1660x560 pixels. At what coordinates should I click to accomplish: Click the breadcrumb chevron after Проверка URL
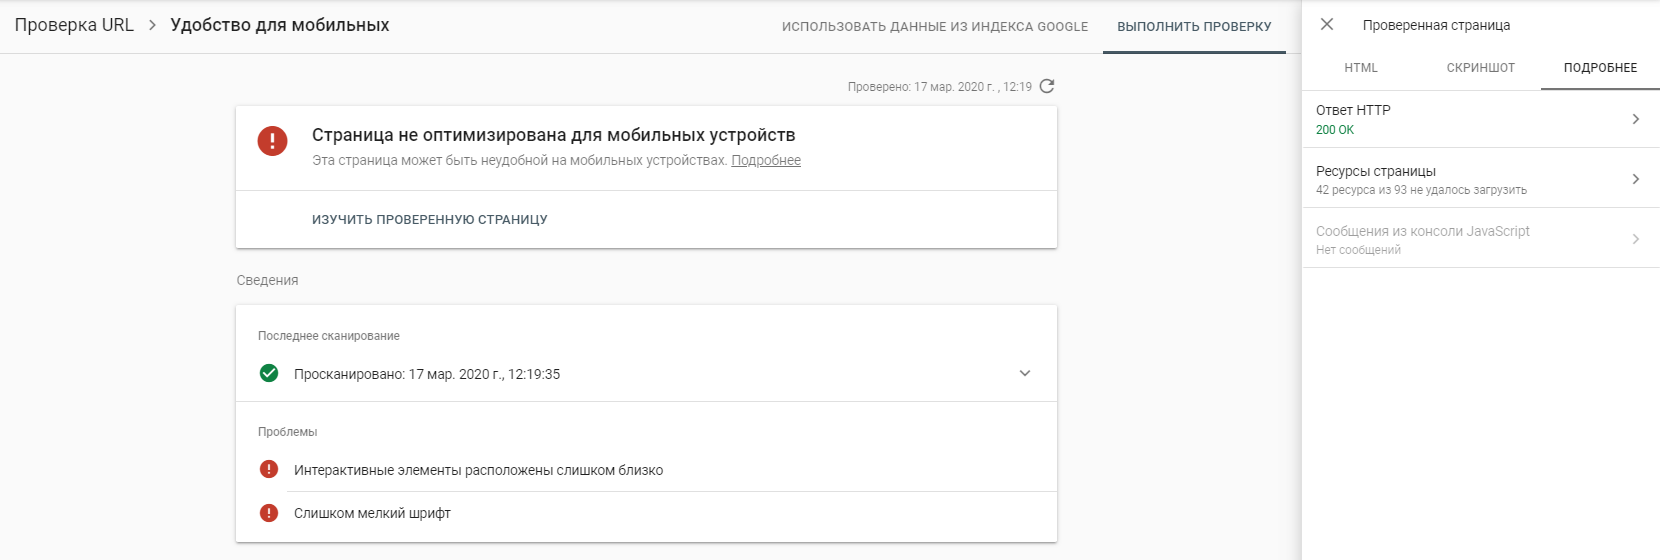coord(152,25)
